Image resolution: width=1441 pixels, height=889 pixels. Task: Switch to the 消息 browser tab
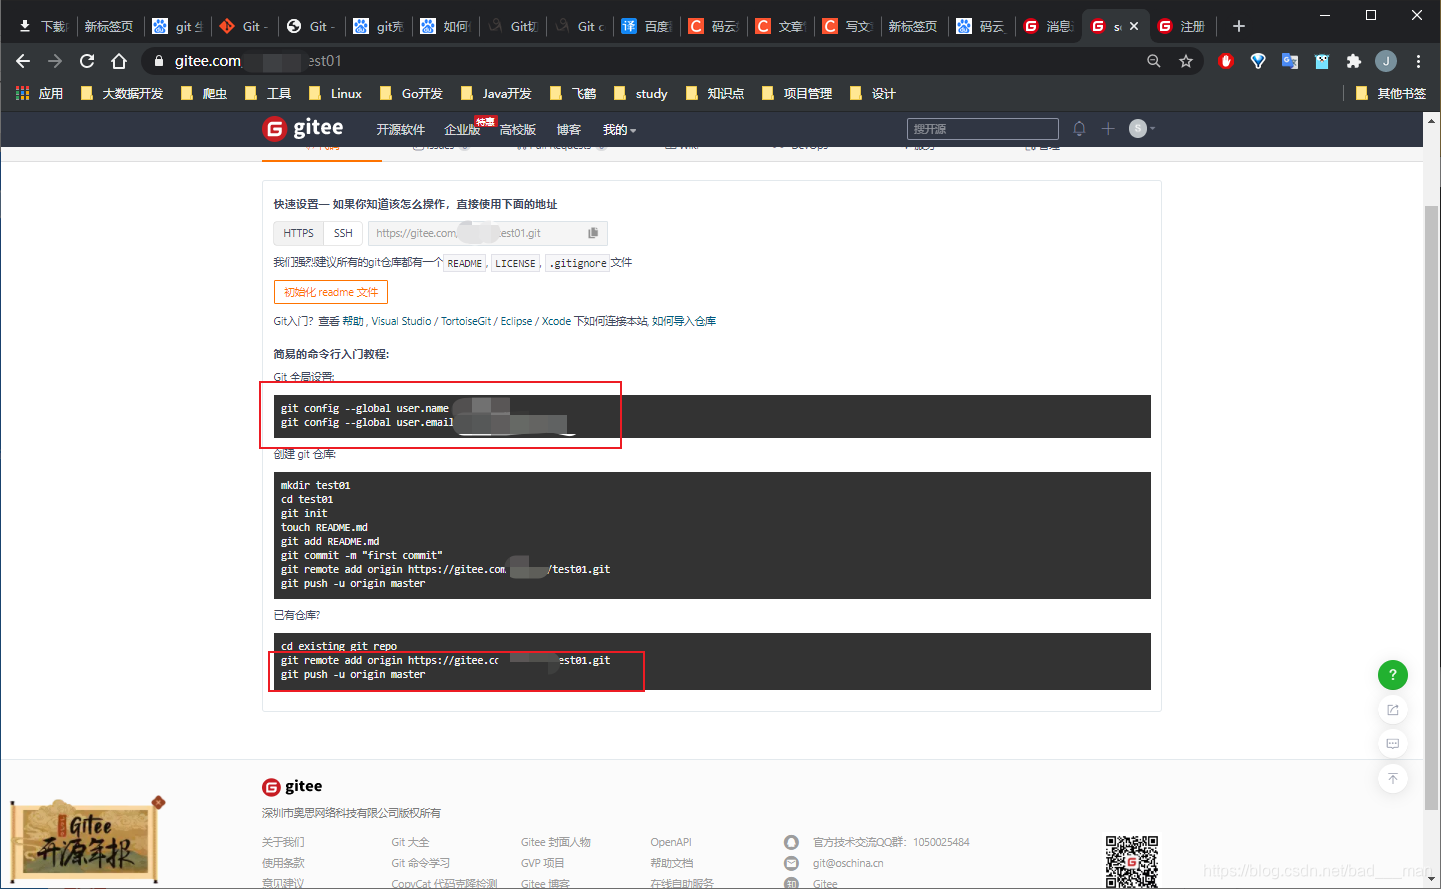(x=1048, y=26)
